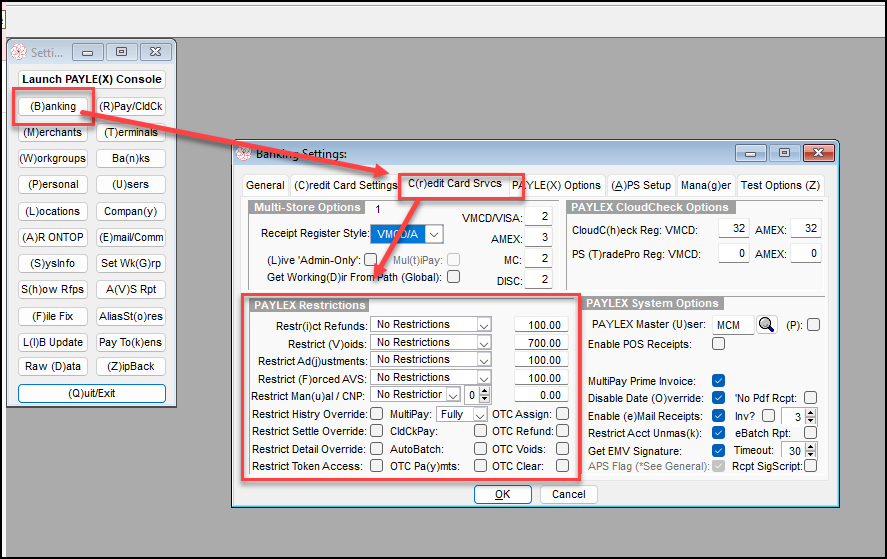Click the PAYLEX Master User search magnifier icon

tap(767, 325)
